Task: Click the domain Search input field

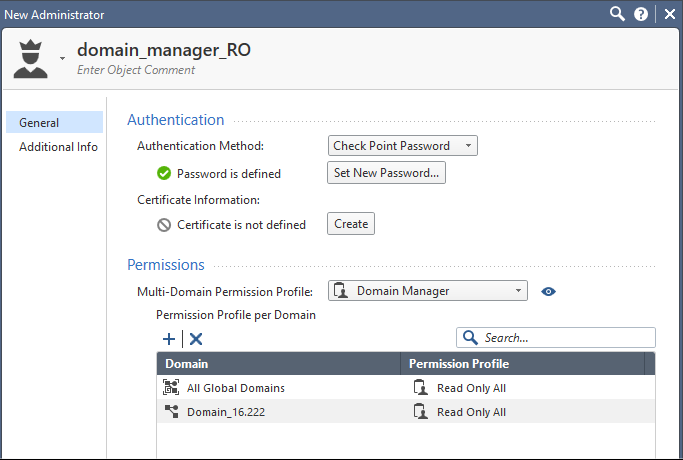Action: [x=565, y=338]
